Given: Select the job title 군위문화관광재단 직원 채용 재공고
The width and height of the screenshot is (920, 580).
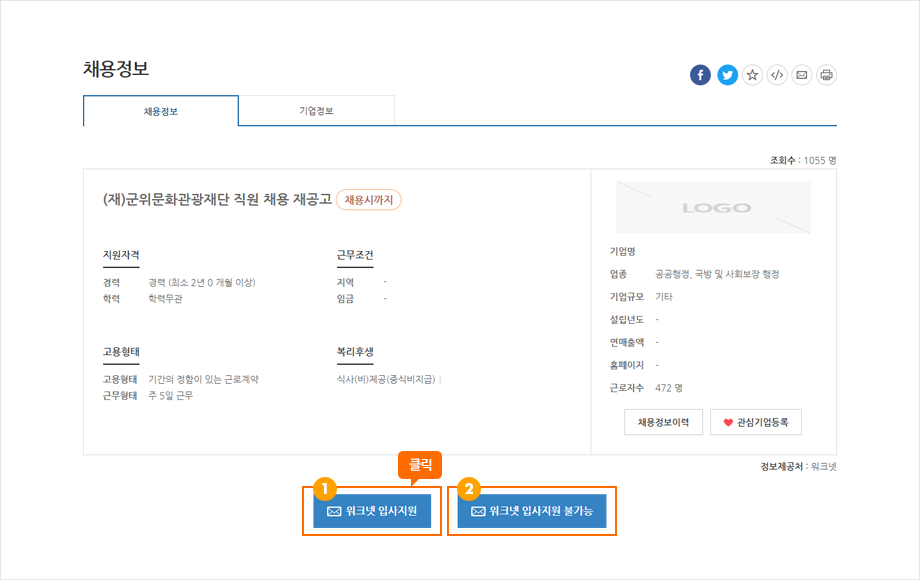Looking at the screenshot, I should [217, 200].
